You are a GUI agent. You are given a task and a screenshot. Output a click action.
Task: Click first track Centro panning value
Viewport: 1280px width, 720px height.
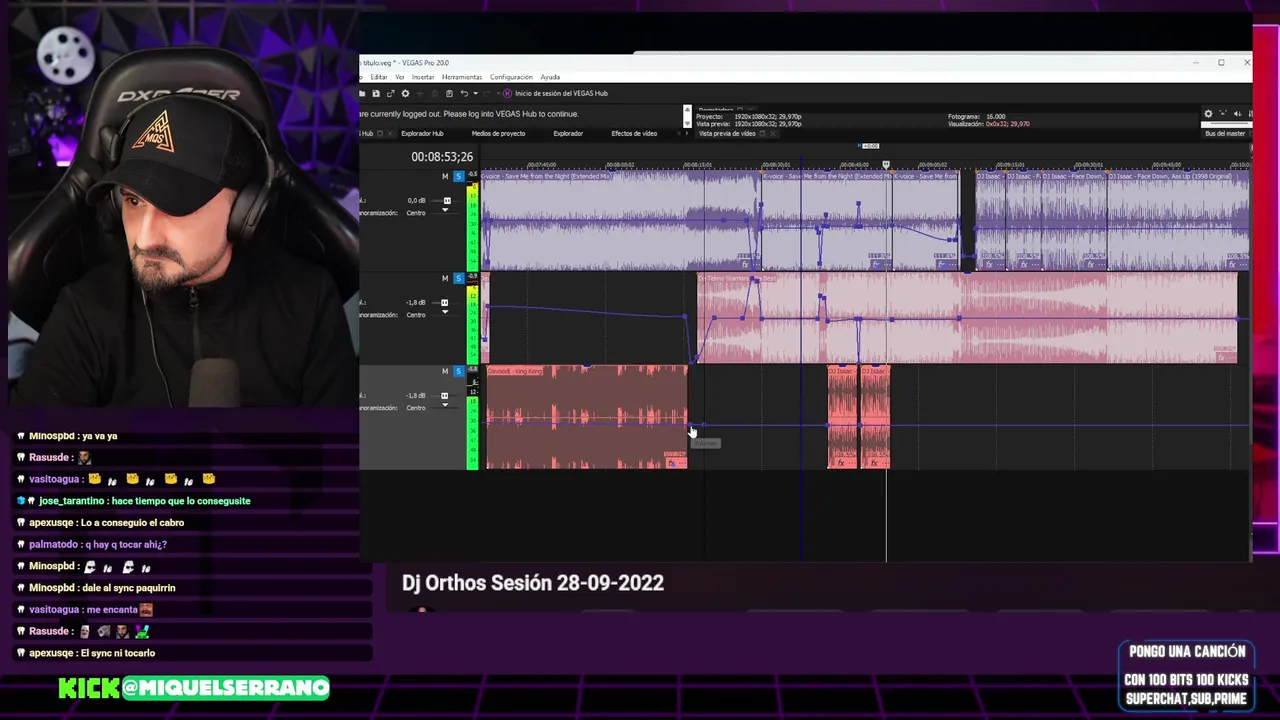416,213
